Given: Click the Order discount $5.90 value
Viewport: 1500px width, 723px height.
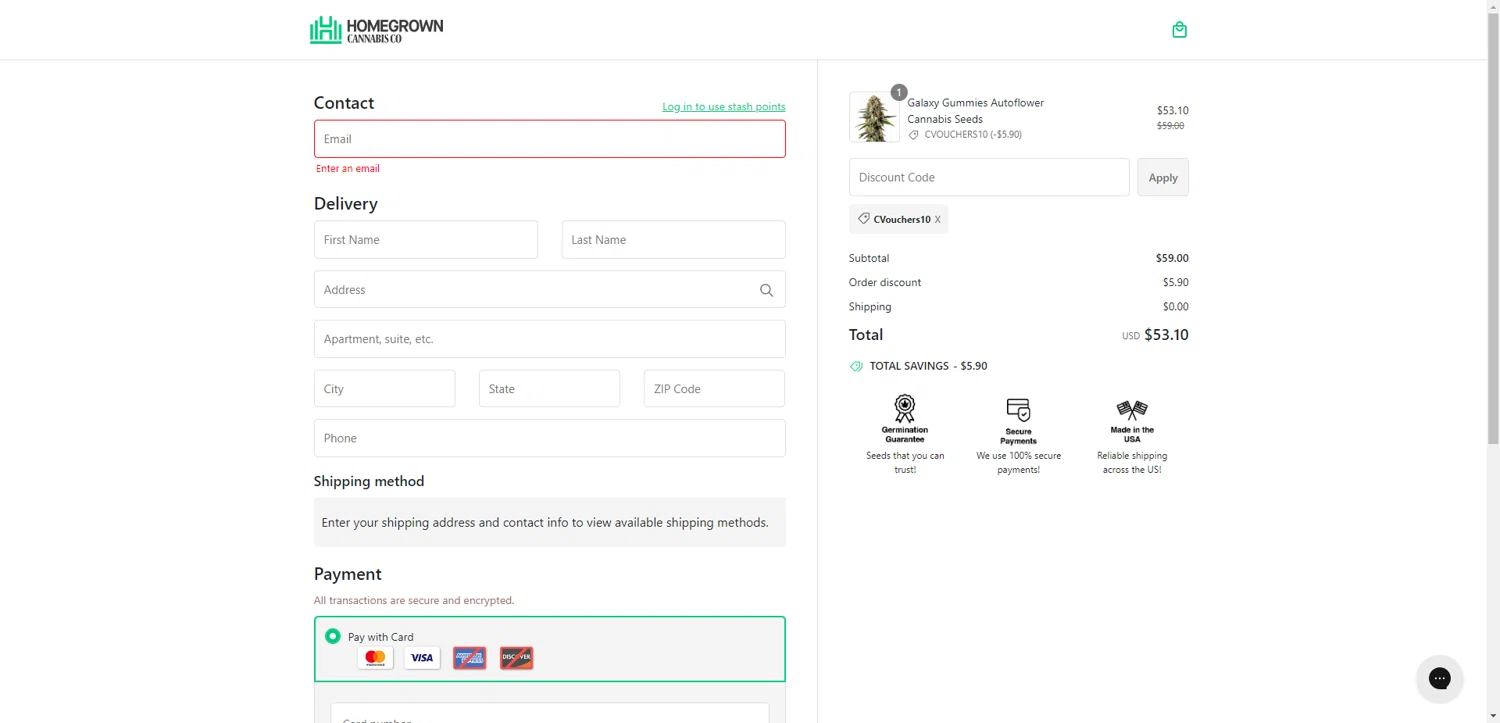Looking at the screenshot, I should point(1175,283).
